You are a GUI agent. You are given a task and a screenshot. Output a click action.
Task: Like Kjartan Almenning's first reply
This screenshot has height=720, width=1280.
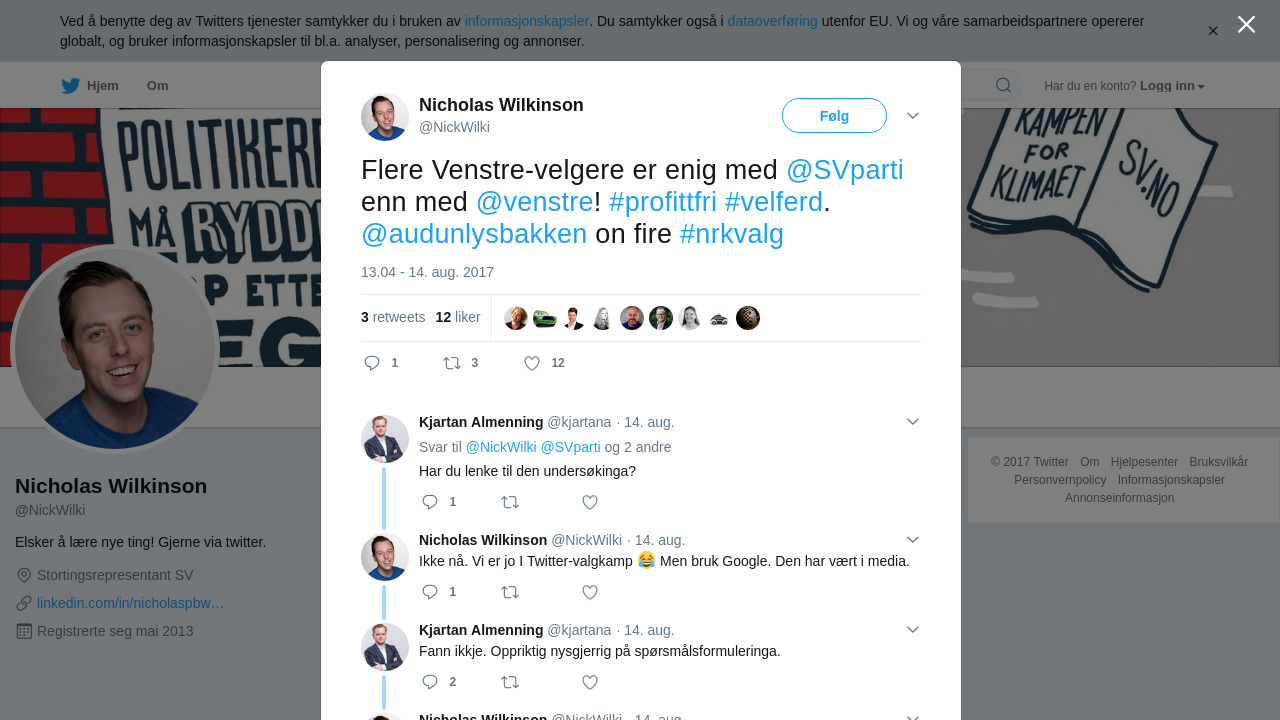590,502
